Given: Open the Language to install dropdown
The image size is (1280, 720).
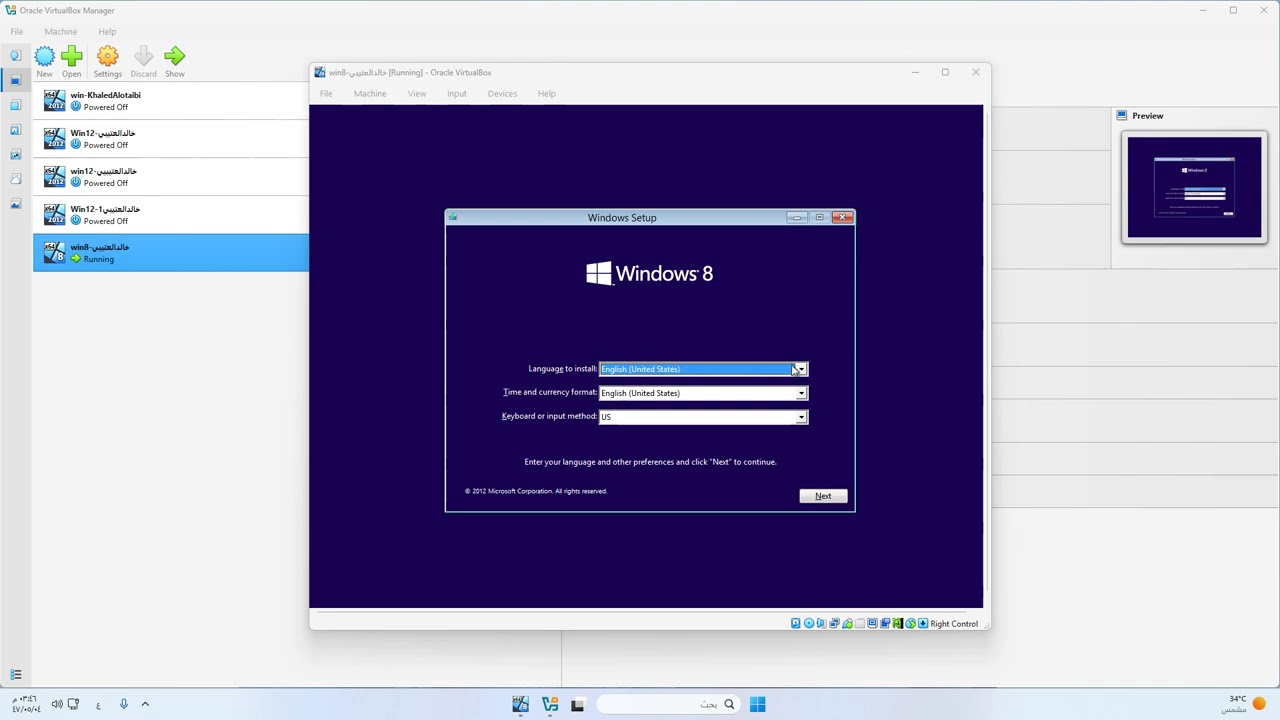Looking at the screenshot, I should click(x=801, y=369).
